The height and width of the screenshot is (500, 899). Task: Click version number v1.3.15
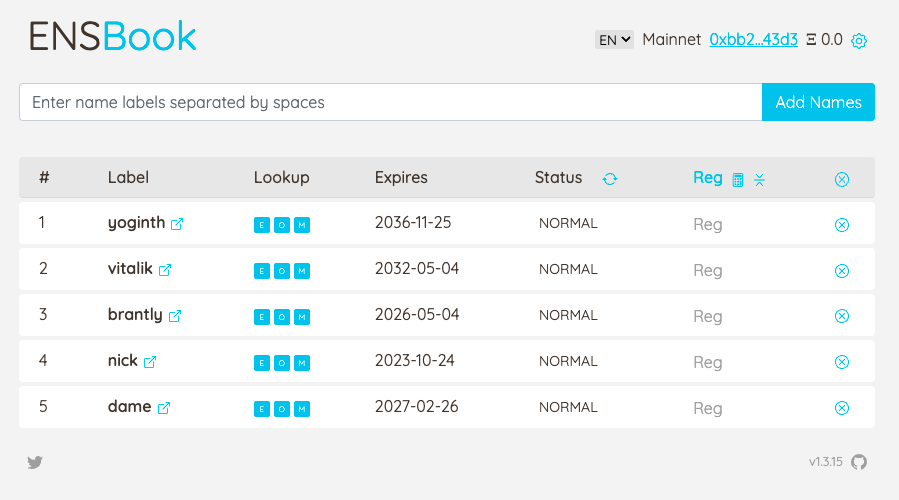(x=826, y=462)
